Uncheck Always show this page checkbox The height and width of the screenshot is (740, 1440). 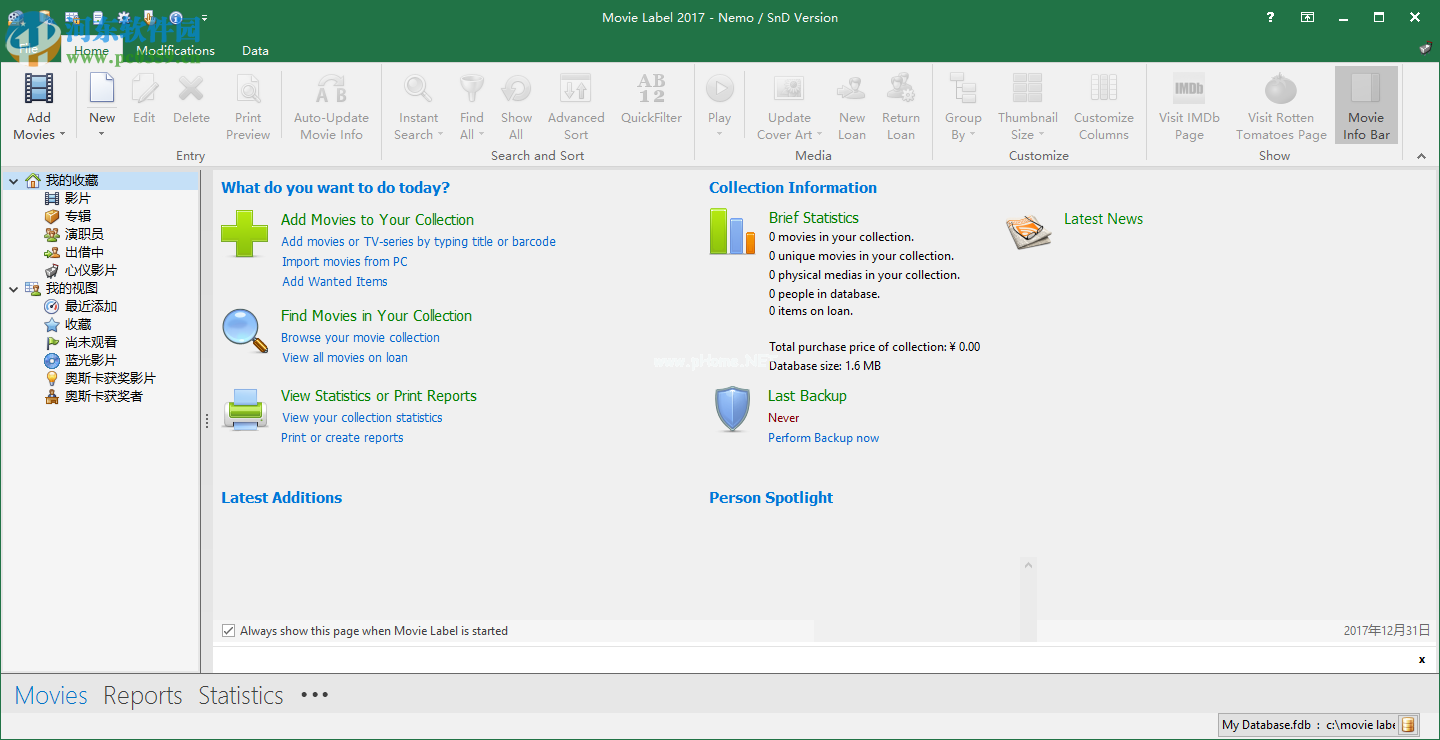pos(229,631)
